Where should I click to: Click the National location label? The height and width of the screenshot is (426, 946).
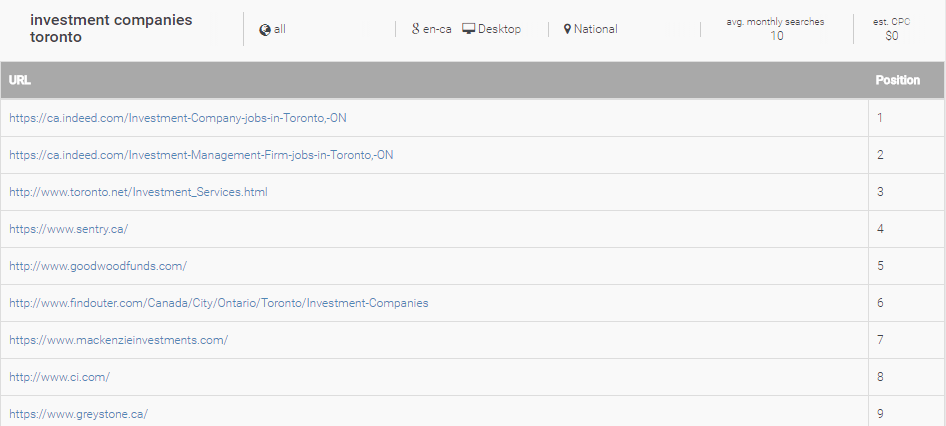click(595, 29)
